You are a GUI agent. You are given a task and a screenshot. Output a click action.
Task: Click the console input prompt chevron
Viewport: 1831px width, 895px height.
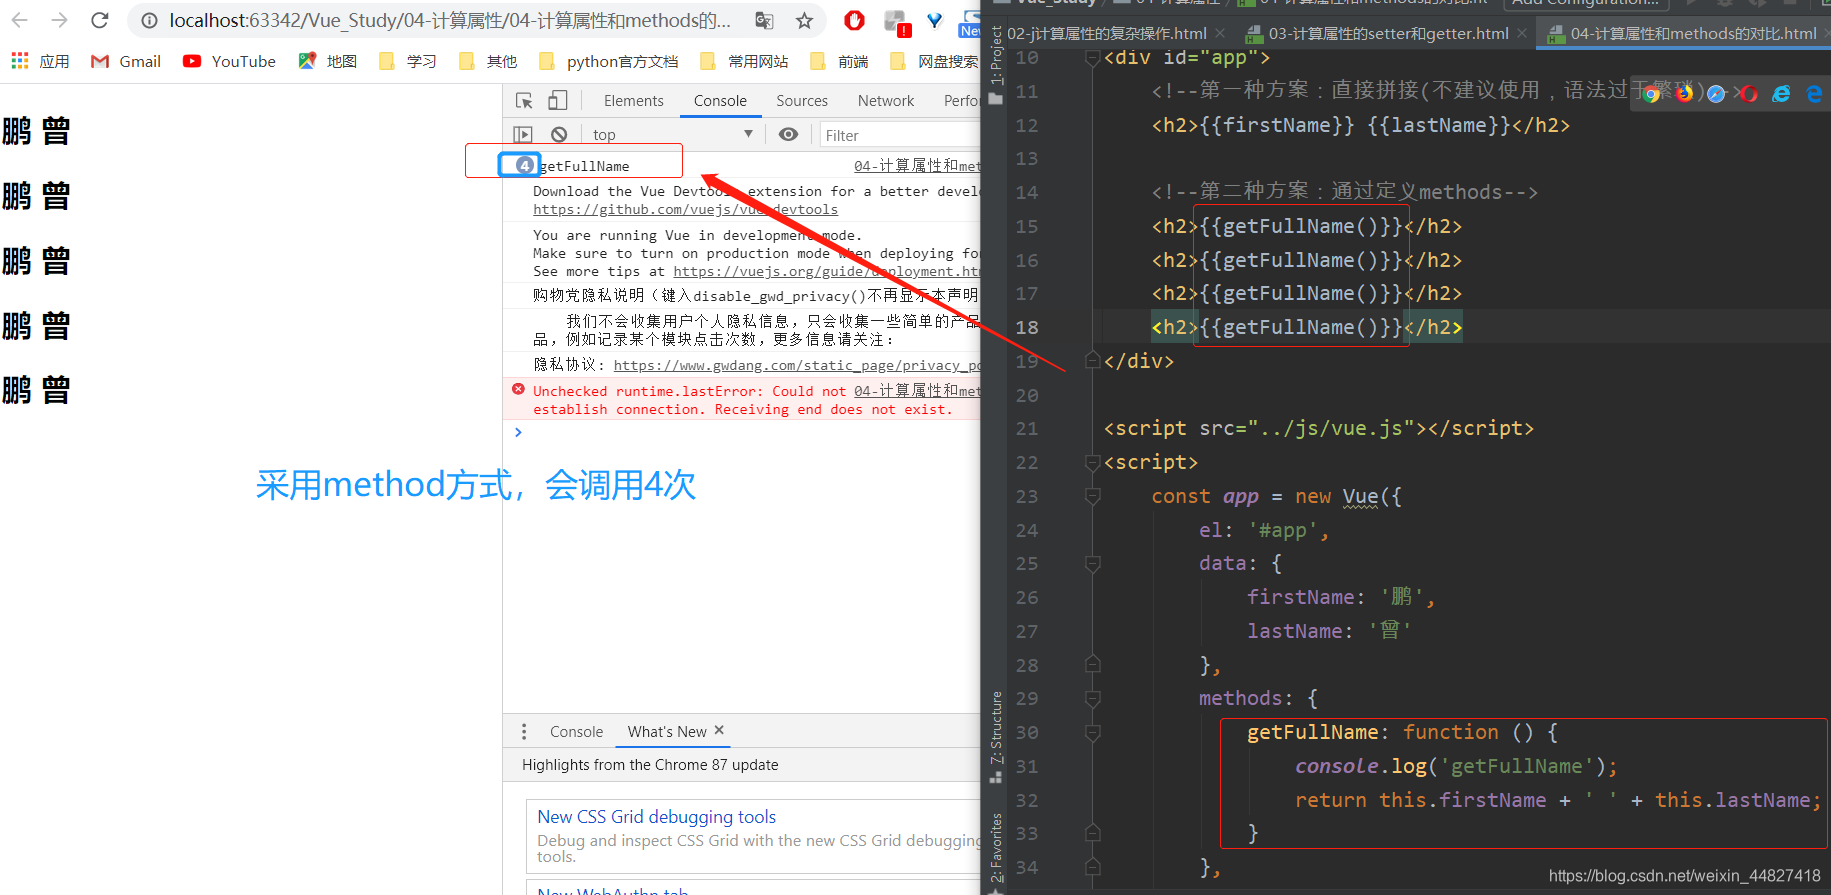[518, 432]
